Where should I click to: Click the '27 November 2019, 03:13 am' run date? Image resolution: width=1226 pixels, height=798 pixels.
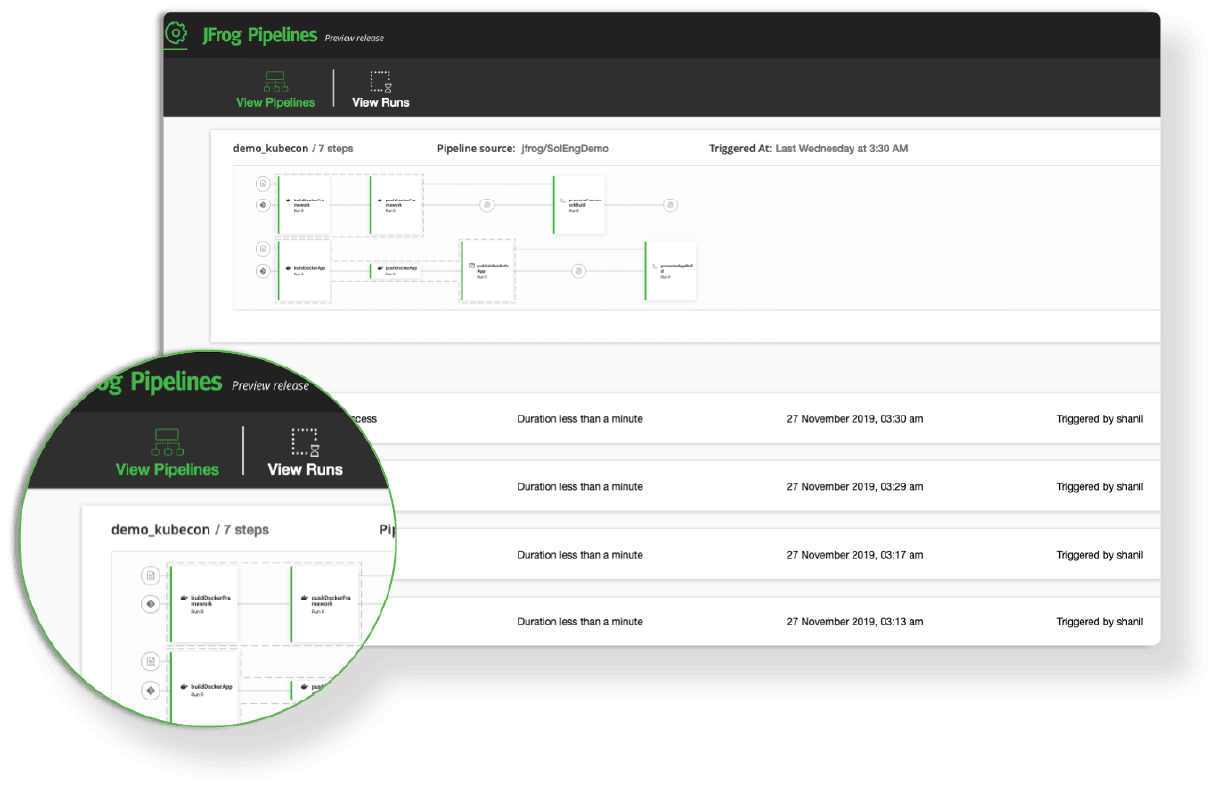click(x=855, y=622)
